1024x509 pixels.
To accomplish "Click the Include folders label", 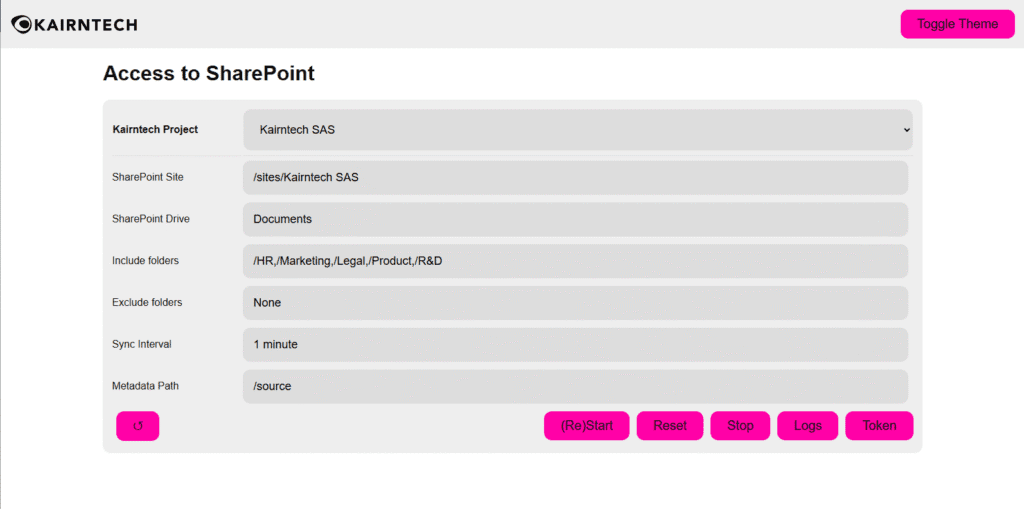I will pos(145,261).
